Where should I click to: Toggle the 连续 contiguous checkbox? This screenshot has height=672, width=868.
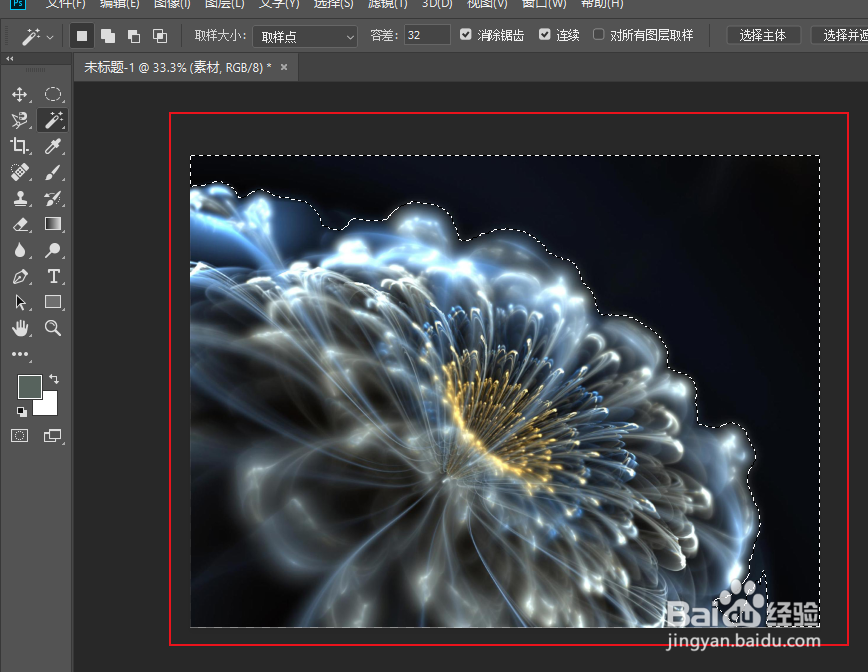(545, 35)
